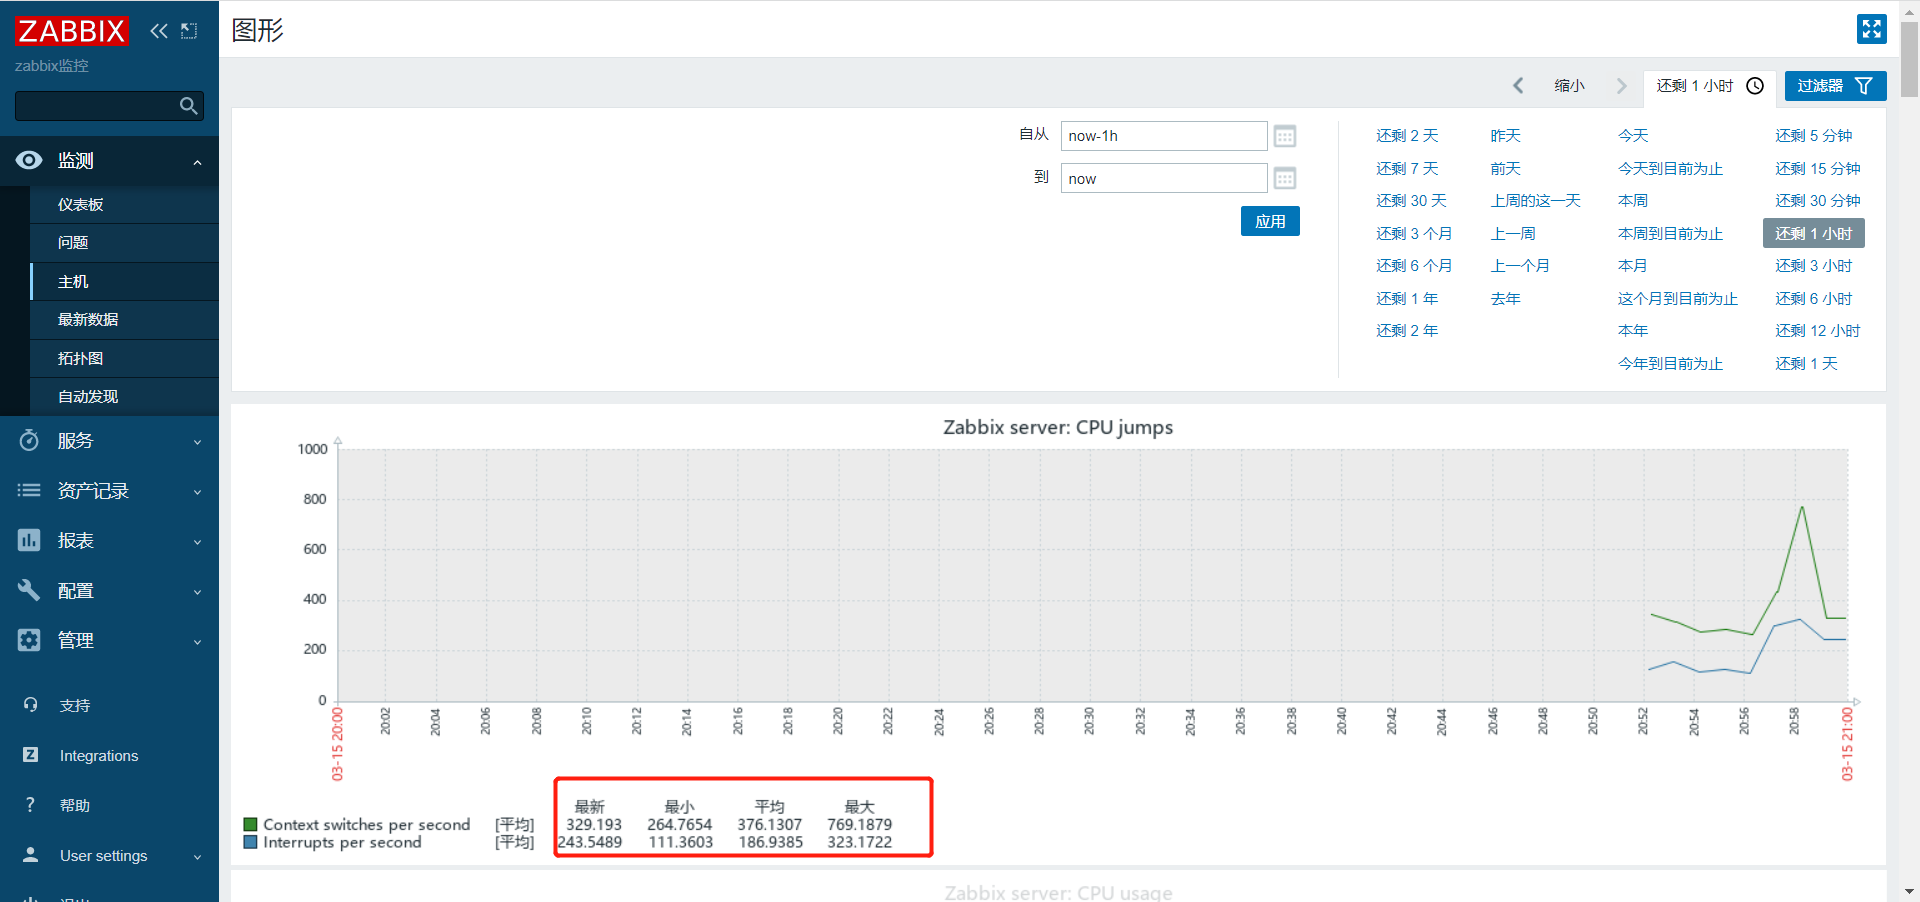Viewport: 1920px width, 902px height.
Task: Expand the 资产记录 menu section
Action: click(x=197, y=492)
